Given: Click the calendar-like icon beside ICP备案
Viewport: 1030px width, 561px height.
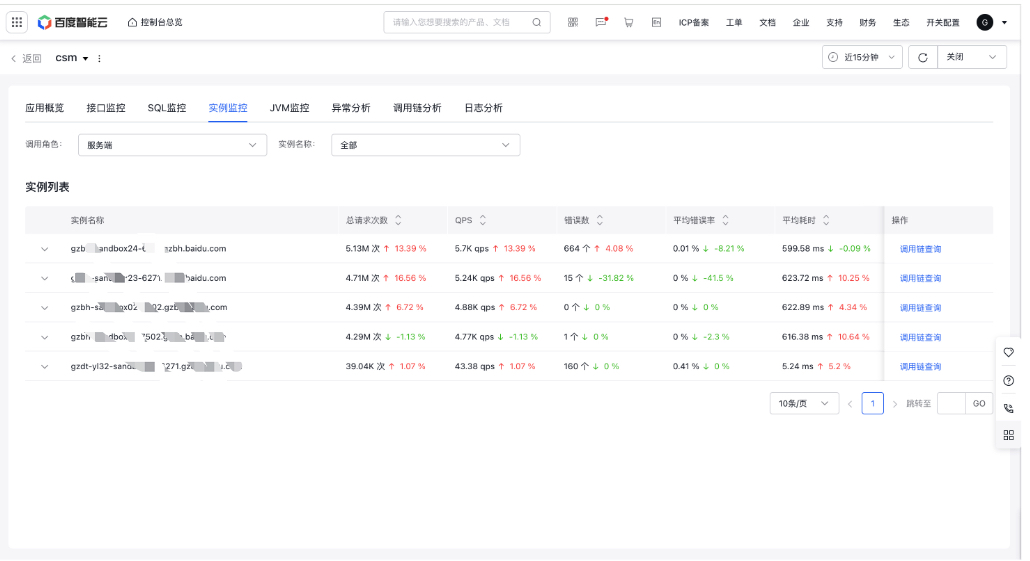Looking at the screenshot, I should (656, 22).
